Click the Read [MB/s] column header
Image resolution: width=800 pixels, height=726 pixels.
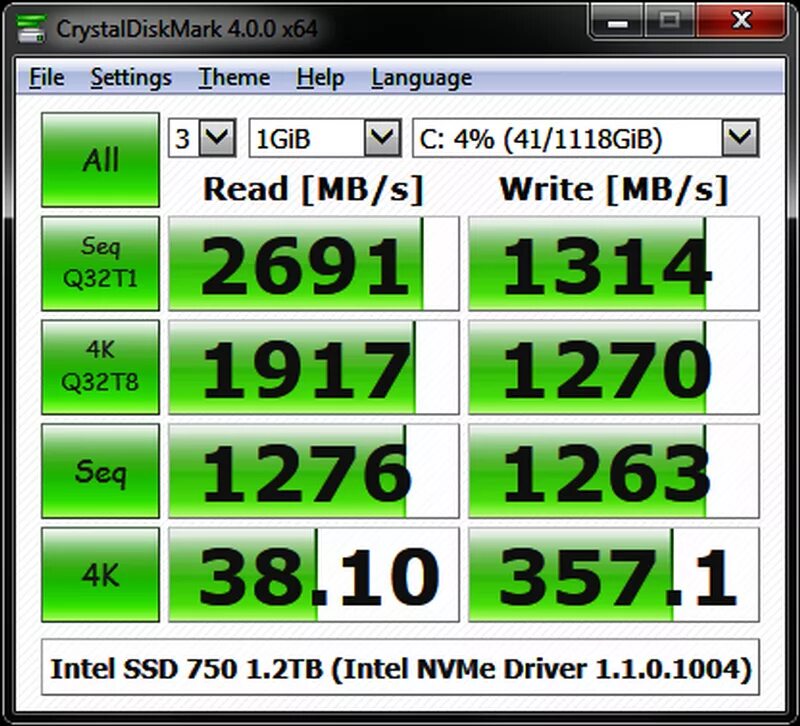(x=314, y=189)
